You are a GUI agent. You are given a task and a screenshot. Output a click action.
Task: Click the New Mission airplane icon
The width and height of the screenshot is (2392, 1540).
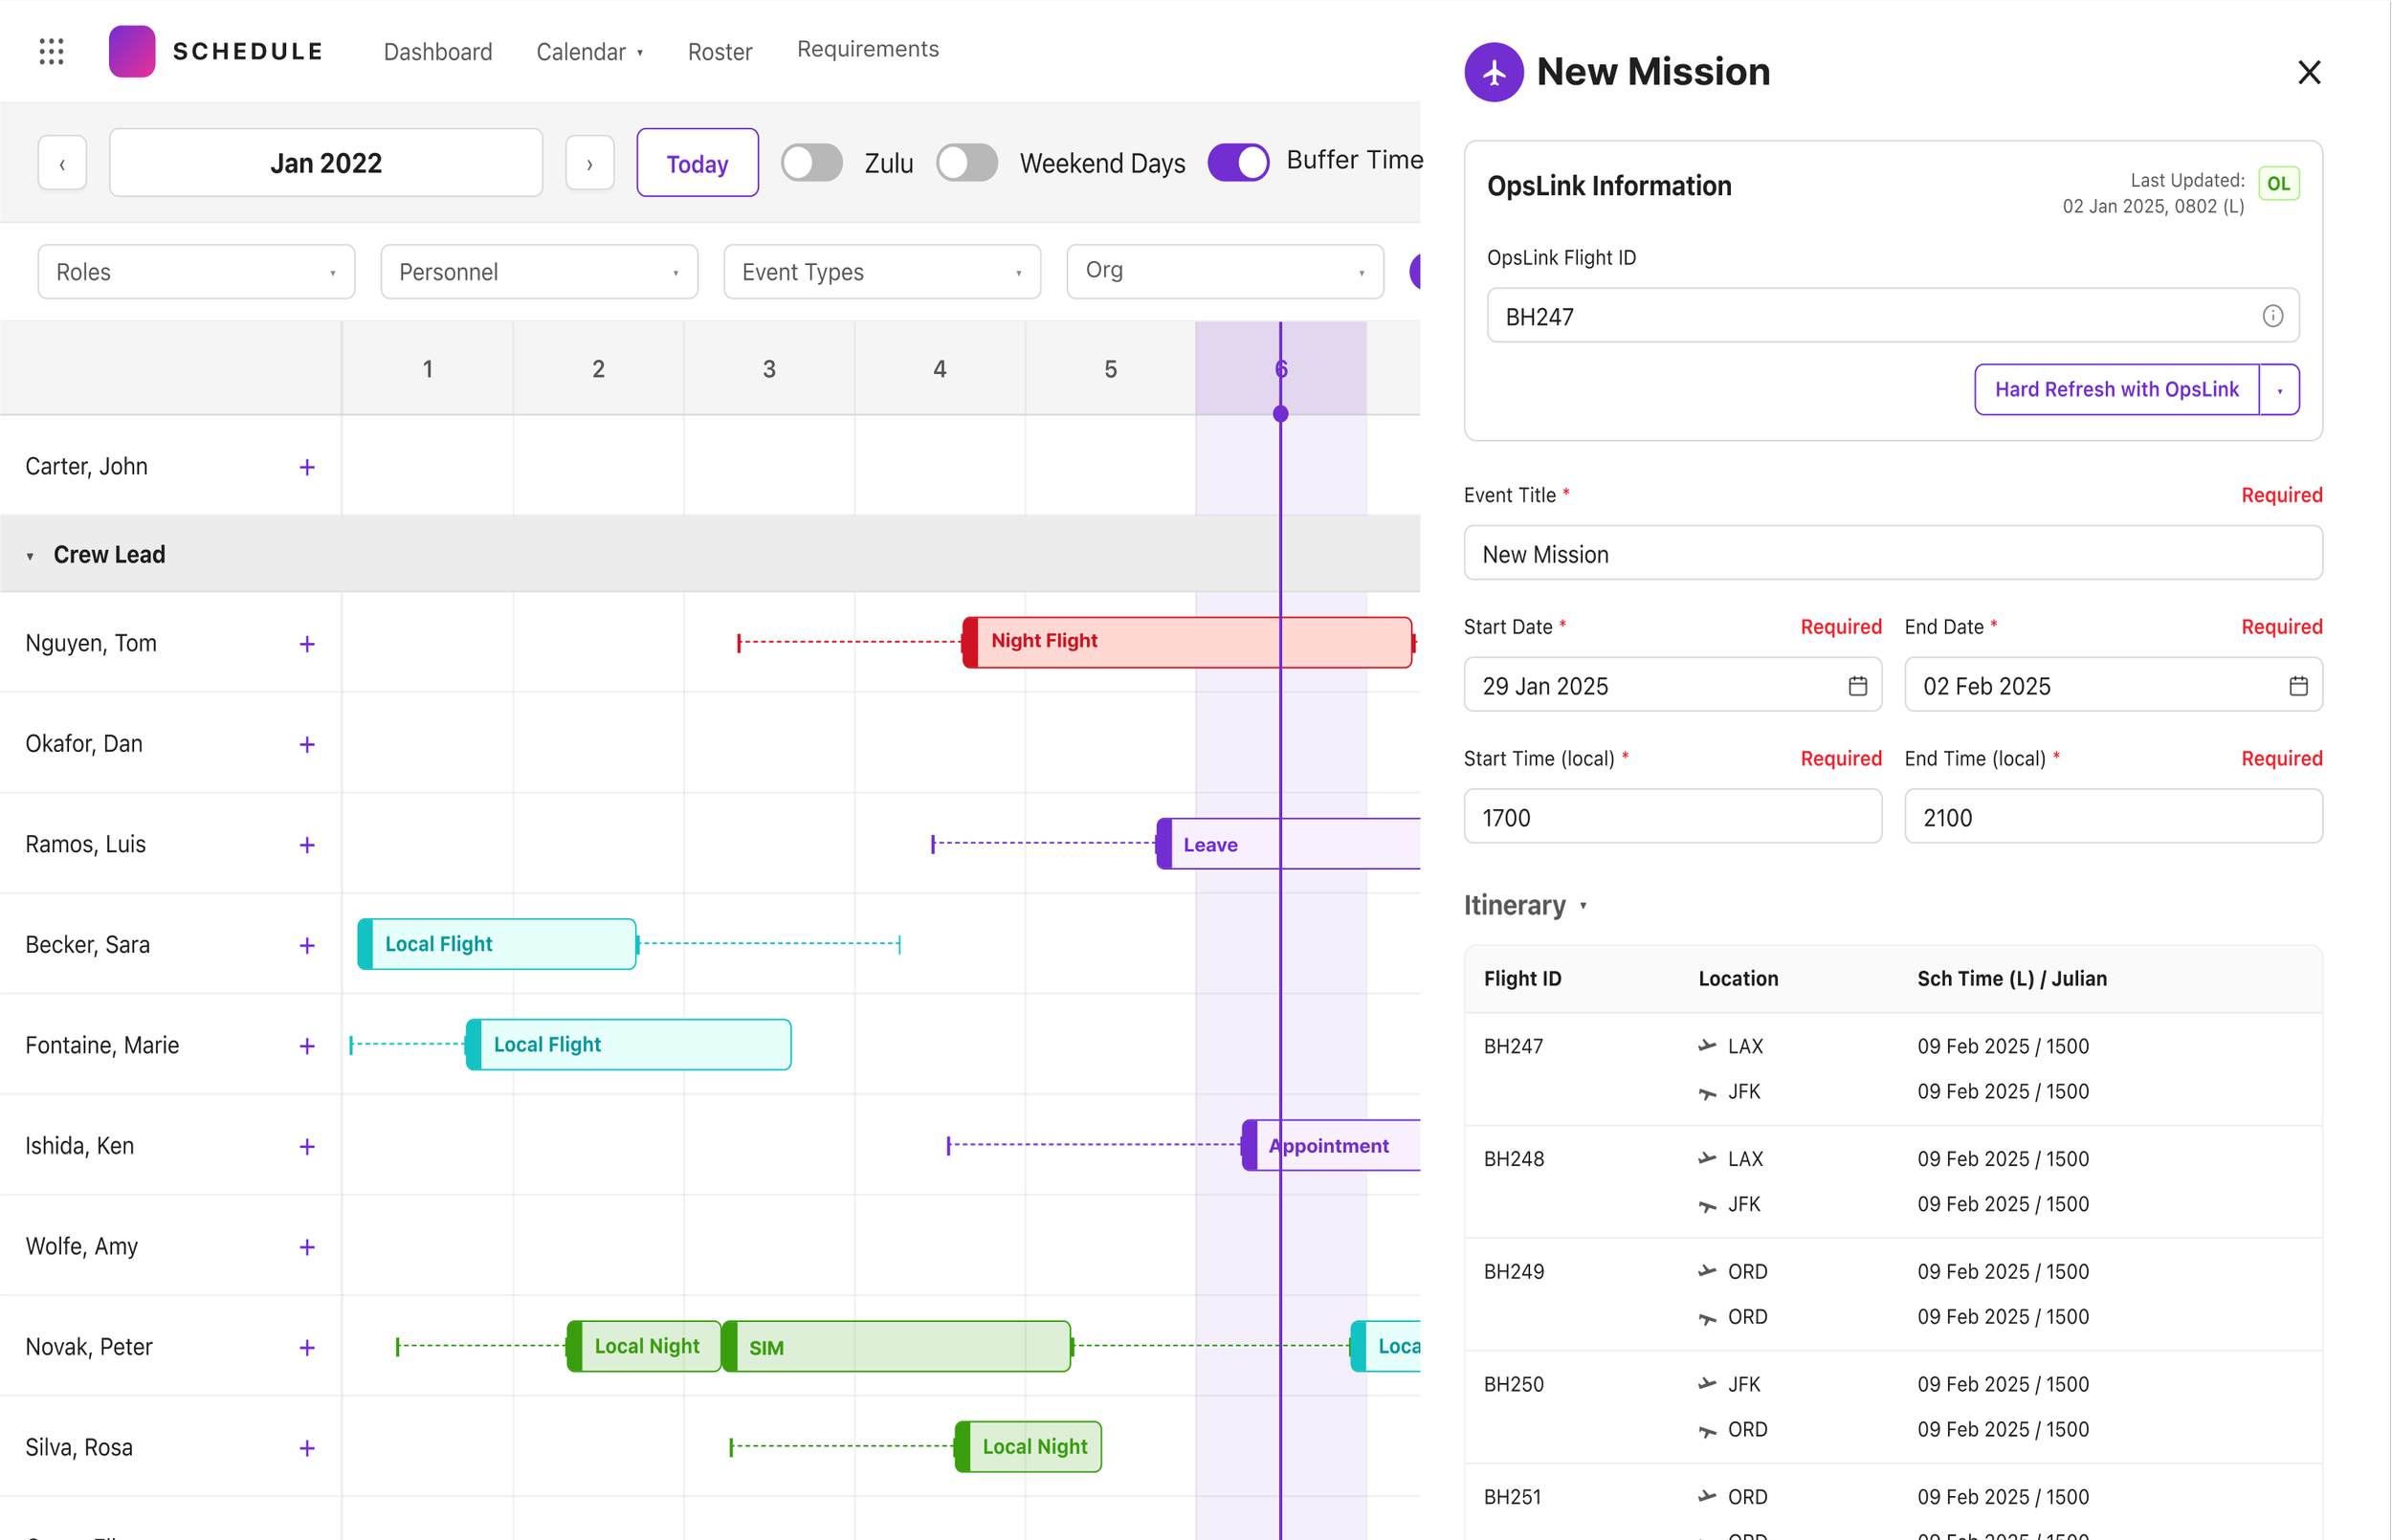click(x=1494, y=72)
